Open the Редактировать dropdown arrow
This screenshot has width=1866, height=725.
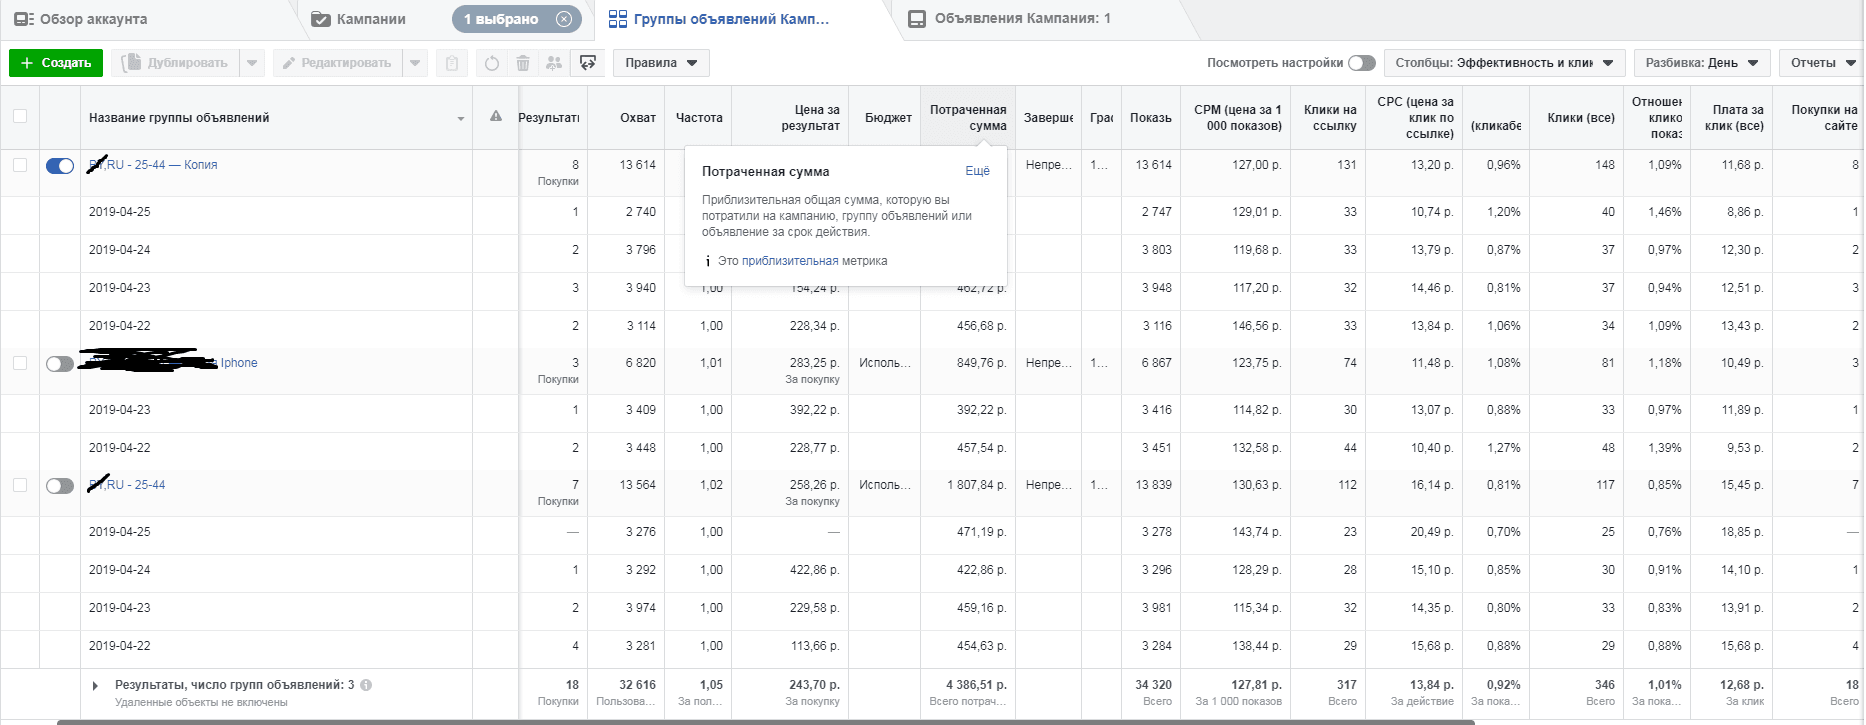pyautogui.click(x=415, y=63)
